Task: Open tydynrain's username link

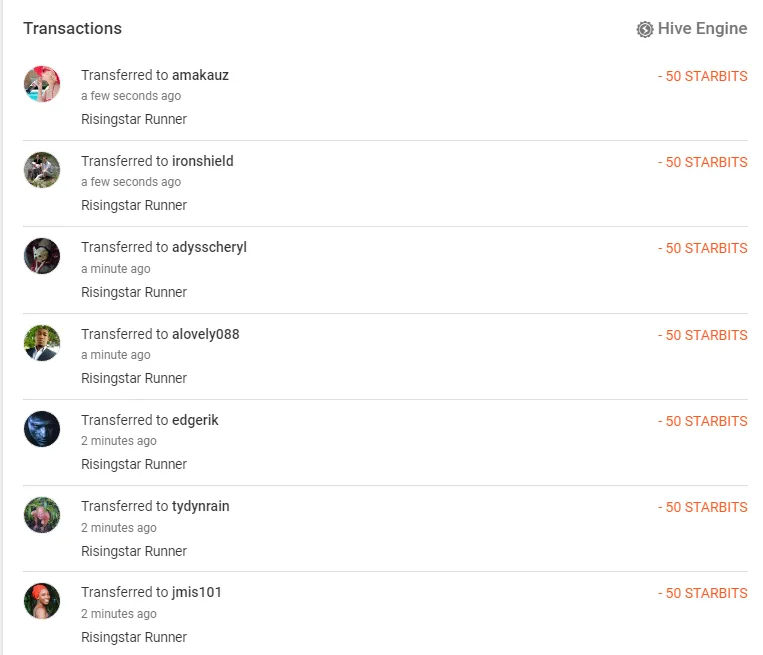Action: click(x=200, y=506)
